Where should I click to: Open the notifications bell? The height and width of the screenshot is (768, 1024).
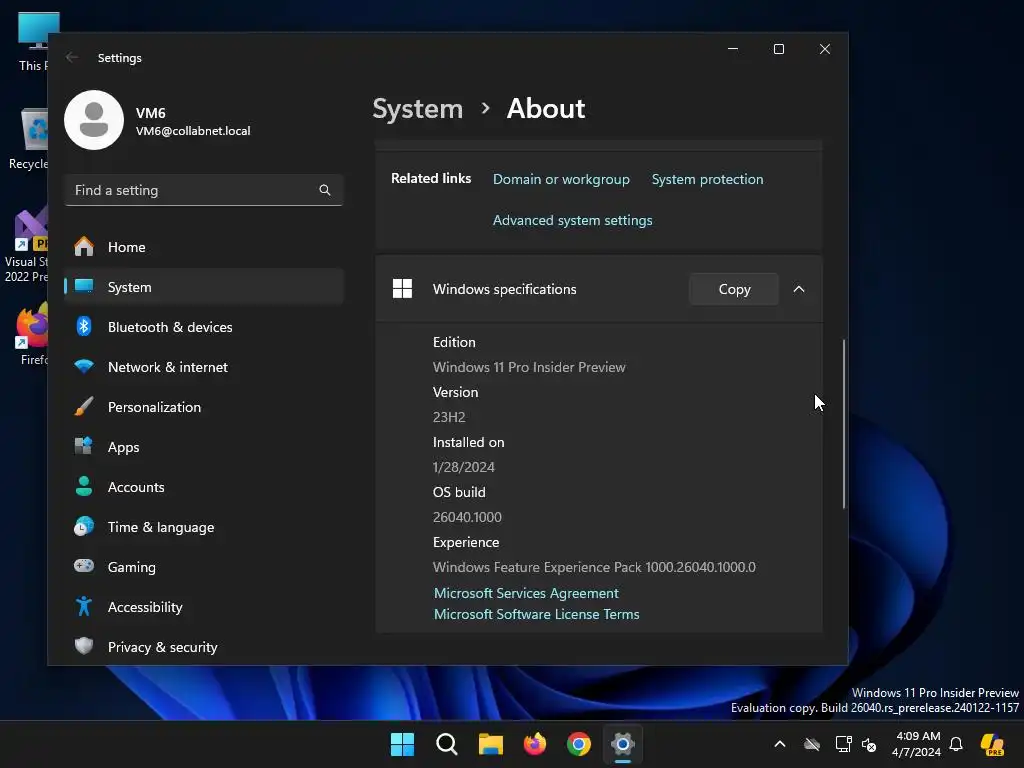tap(956, 744)
